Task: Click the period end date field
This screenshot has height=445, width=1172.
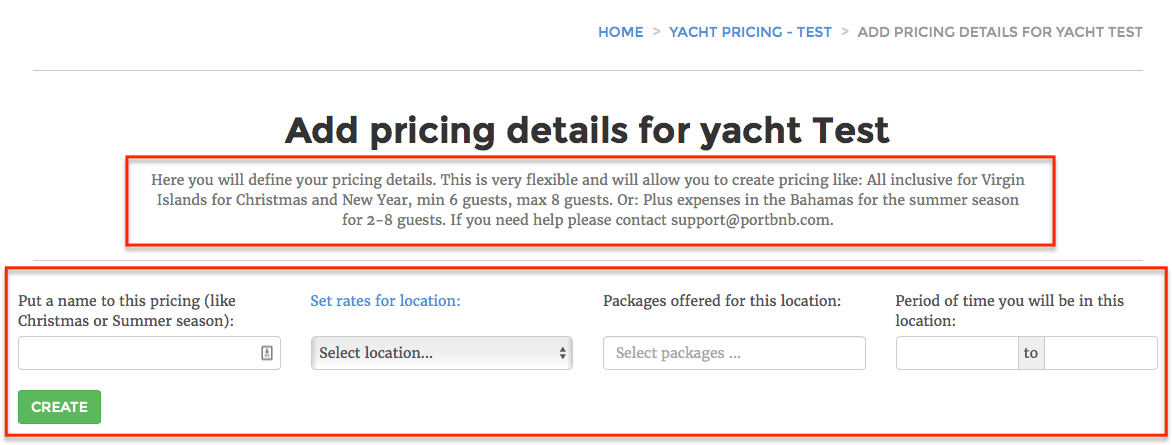Action: 1101,353
